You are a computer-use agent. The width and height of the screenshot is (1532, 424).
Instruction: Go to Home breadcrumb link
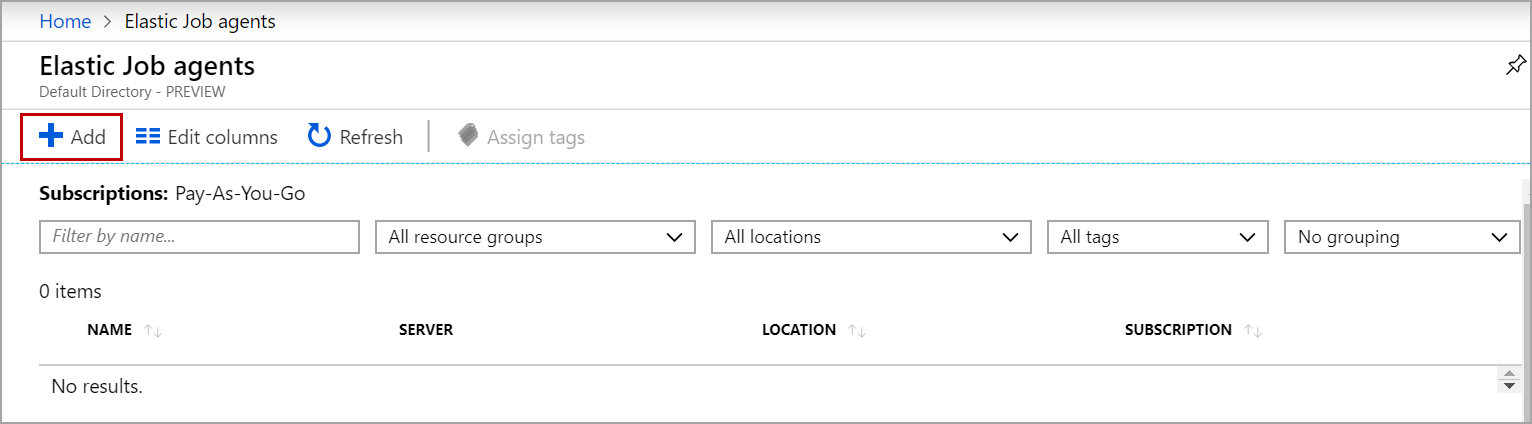[x=65, y=21]
